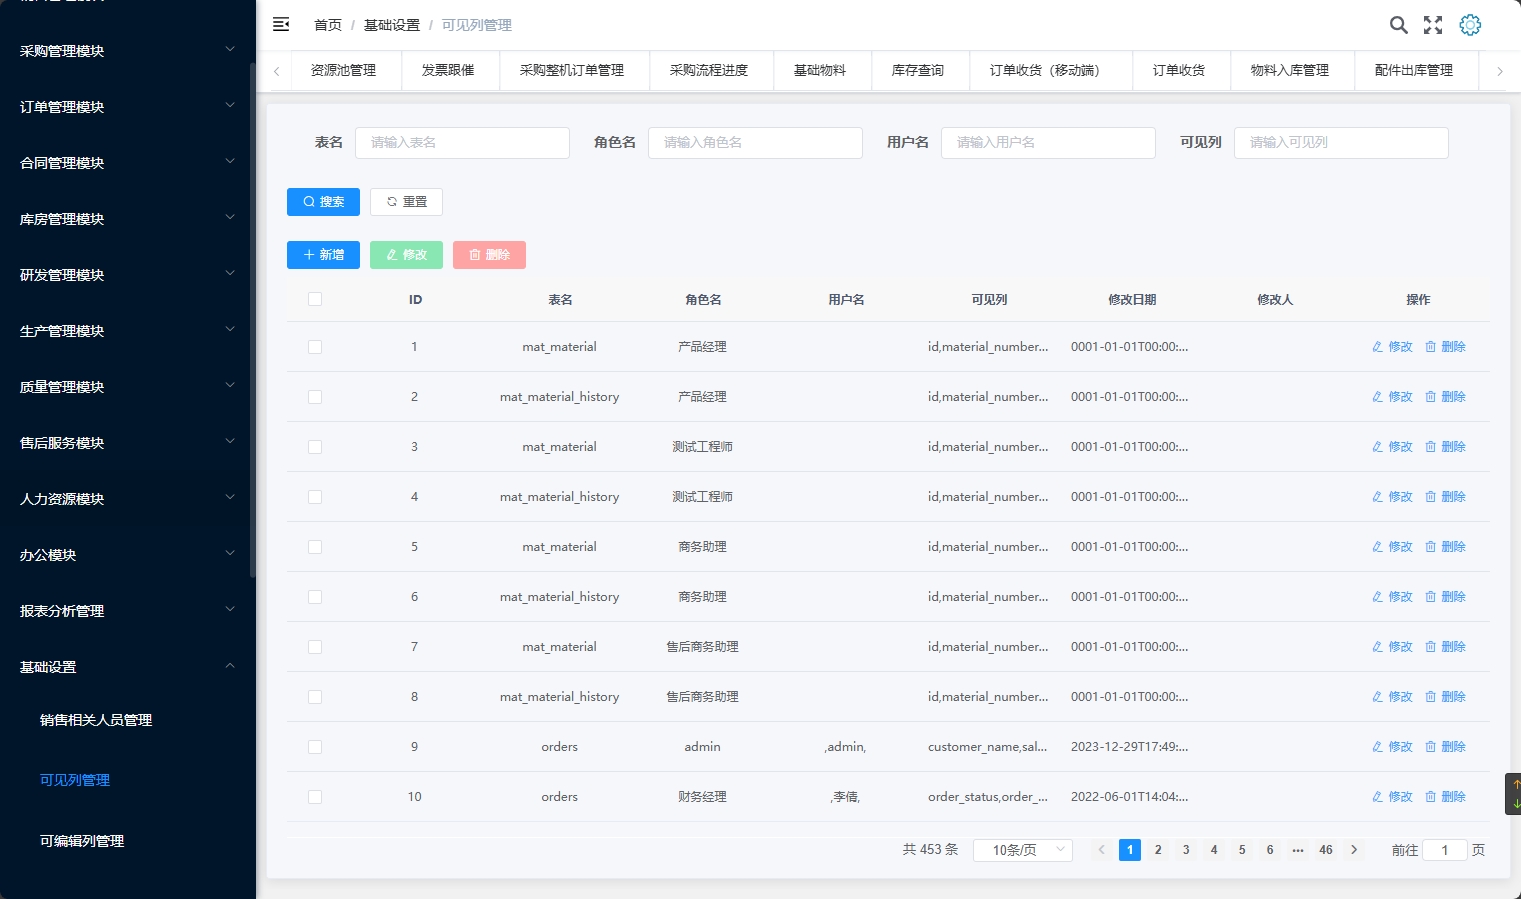Click the blue 搜索 search button
Viewport: 1521px width, 899px height.
point(323,202)
